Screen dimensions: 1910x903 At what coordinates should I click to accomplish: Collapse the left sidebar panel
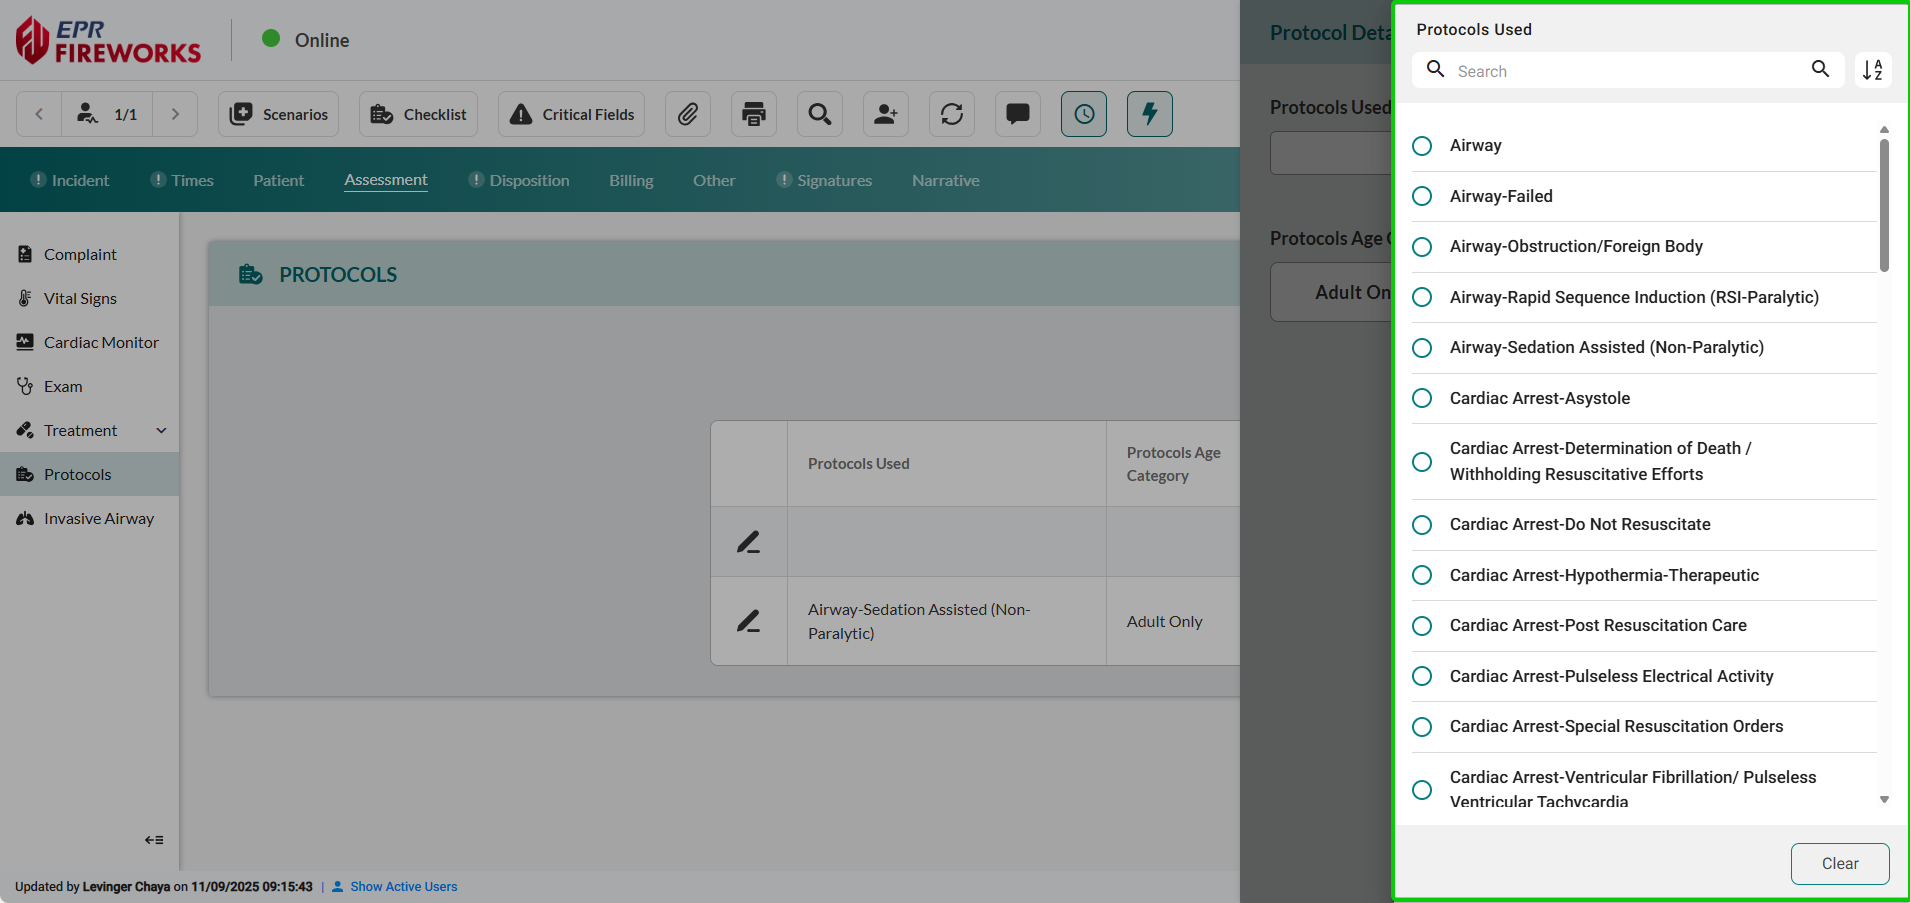tap(154, 840)
